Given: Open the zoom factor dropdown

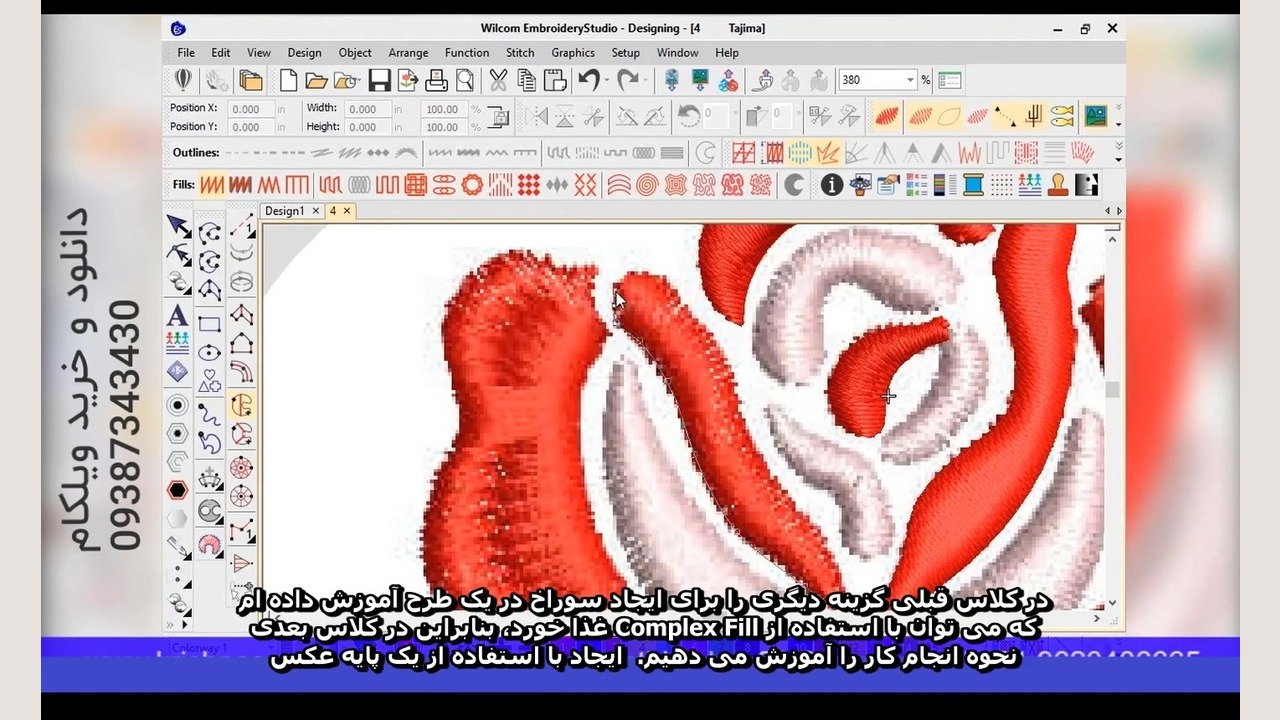Looking at the screenshot, I should click(x=910, y=80).
